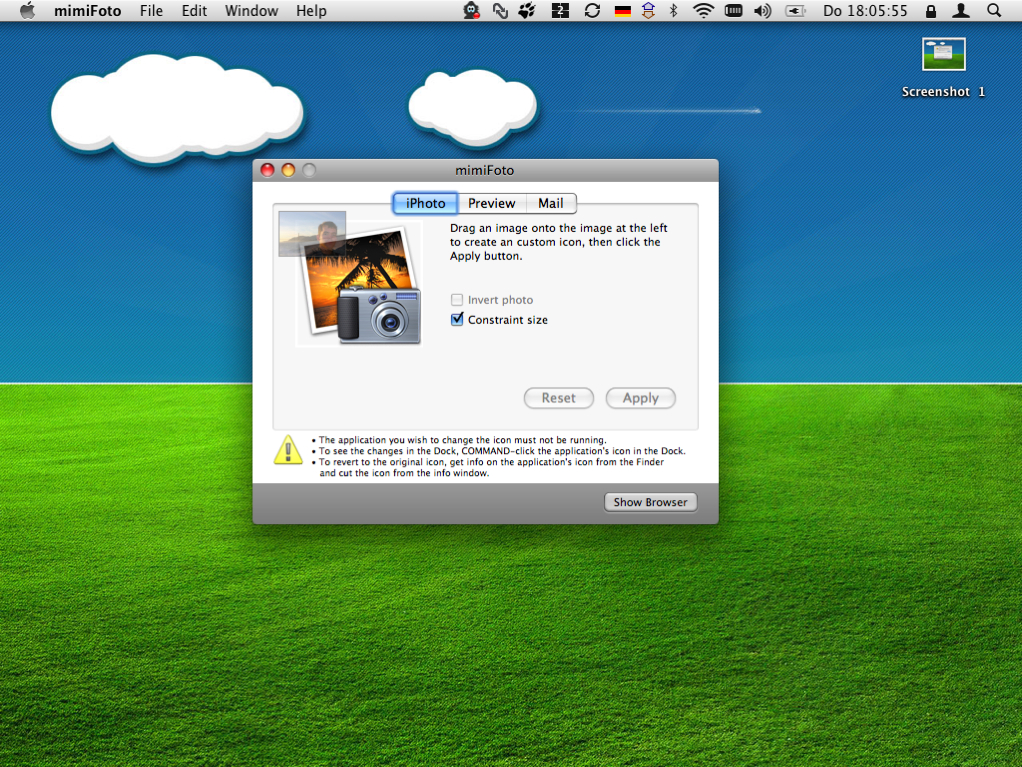Click the lock icon in menu bar

pos(931,10)
